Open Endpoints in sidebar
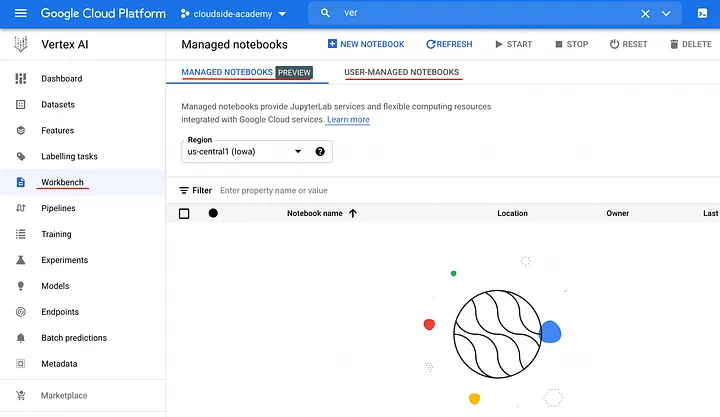 (x=60, y=312)
